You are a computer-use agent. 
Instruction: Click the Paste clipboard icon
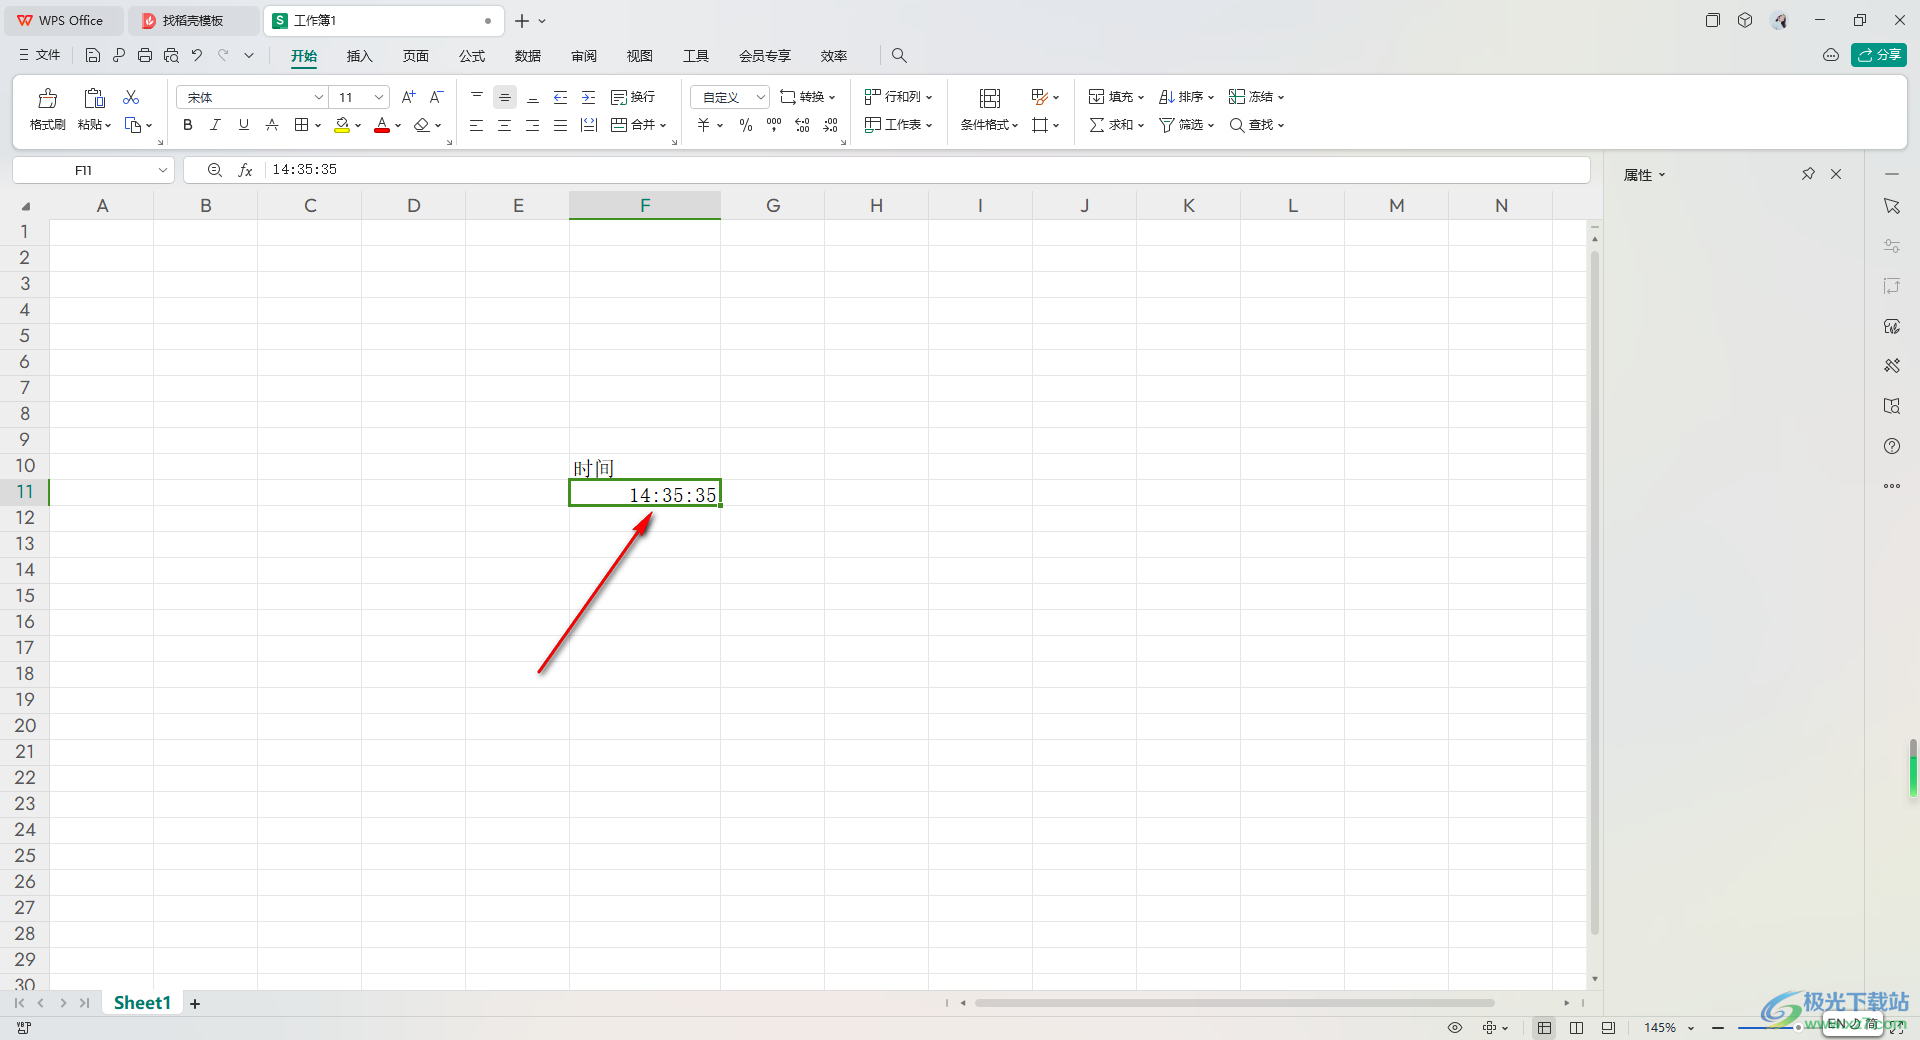coord(94,98)
